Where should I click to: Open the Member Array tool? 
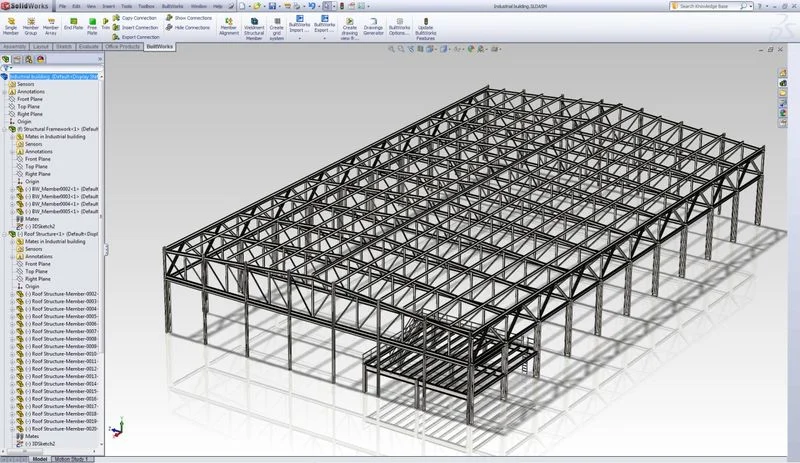(x=51, y=24)
